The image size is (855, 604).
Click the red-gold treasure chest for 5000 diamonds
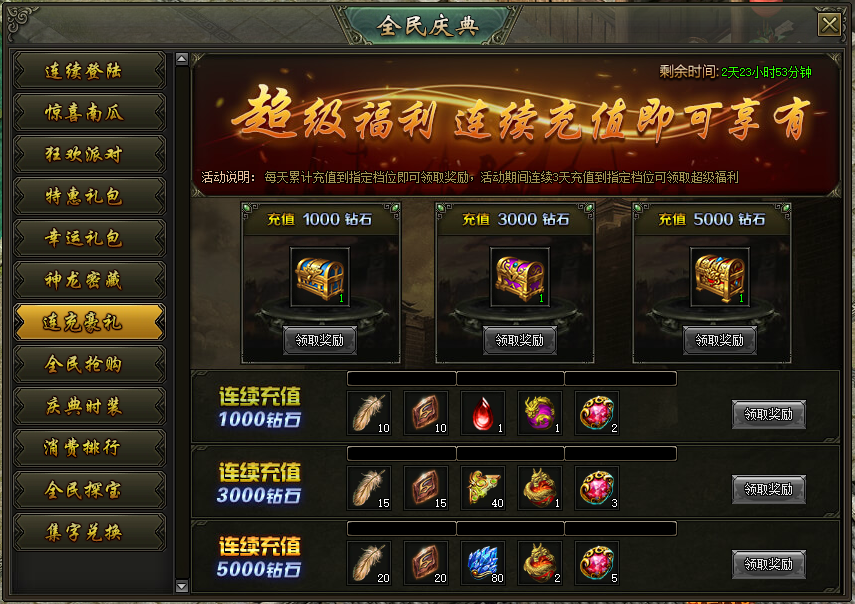point(720,276)
